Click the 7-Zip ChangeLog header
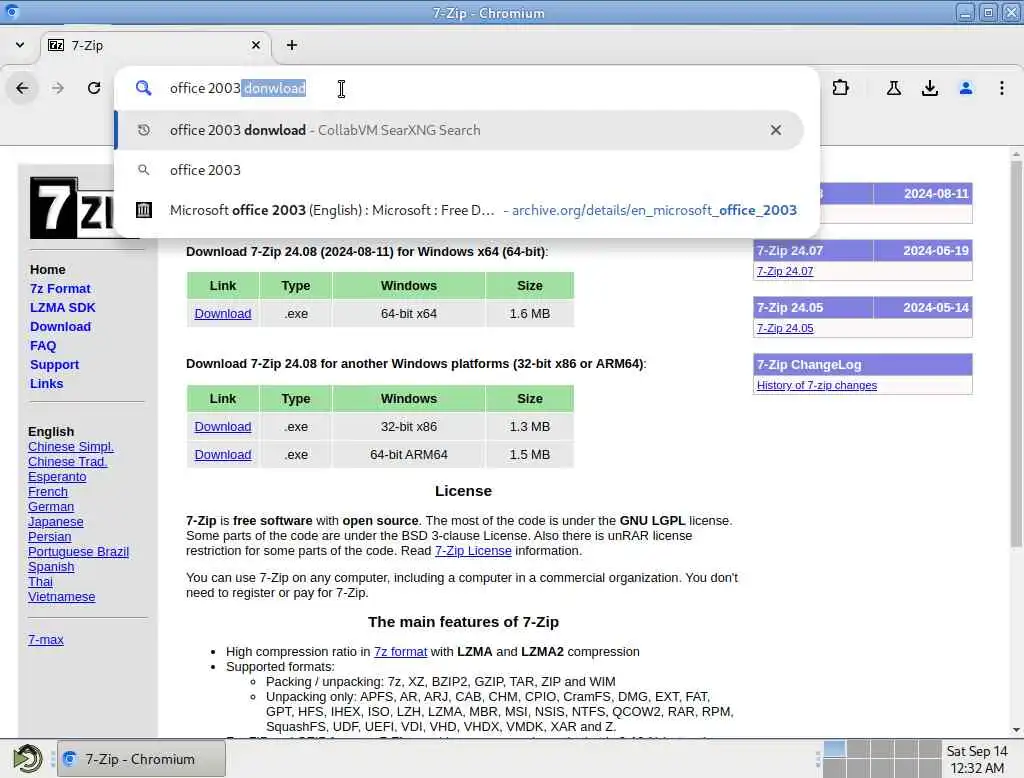 point(862,365)
